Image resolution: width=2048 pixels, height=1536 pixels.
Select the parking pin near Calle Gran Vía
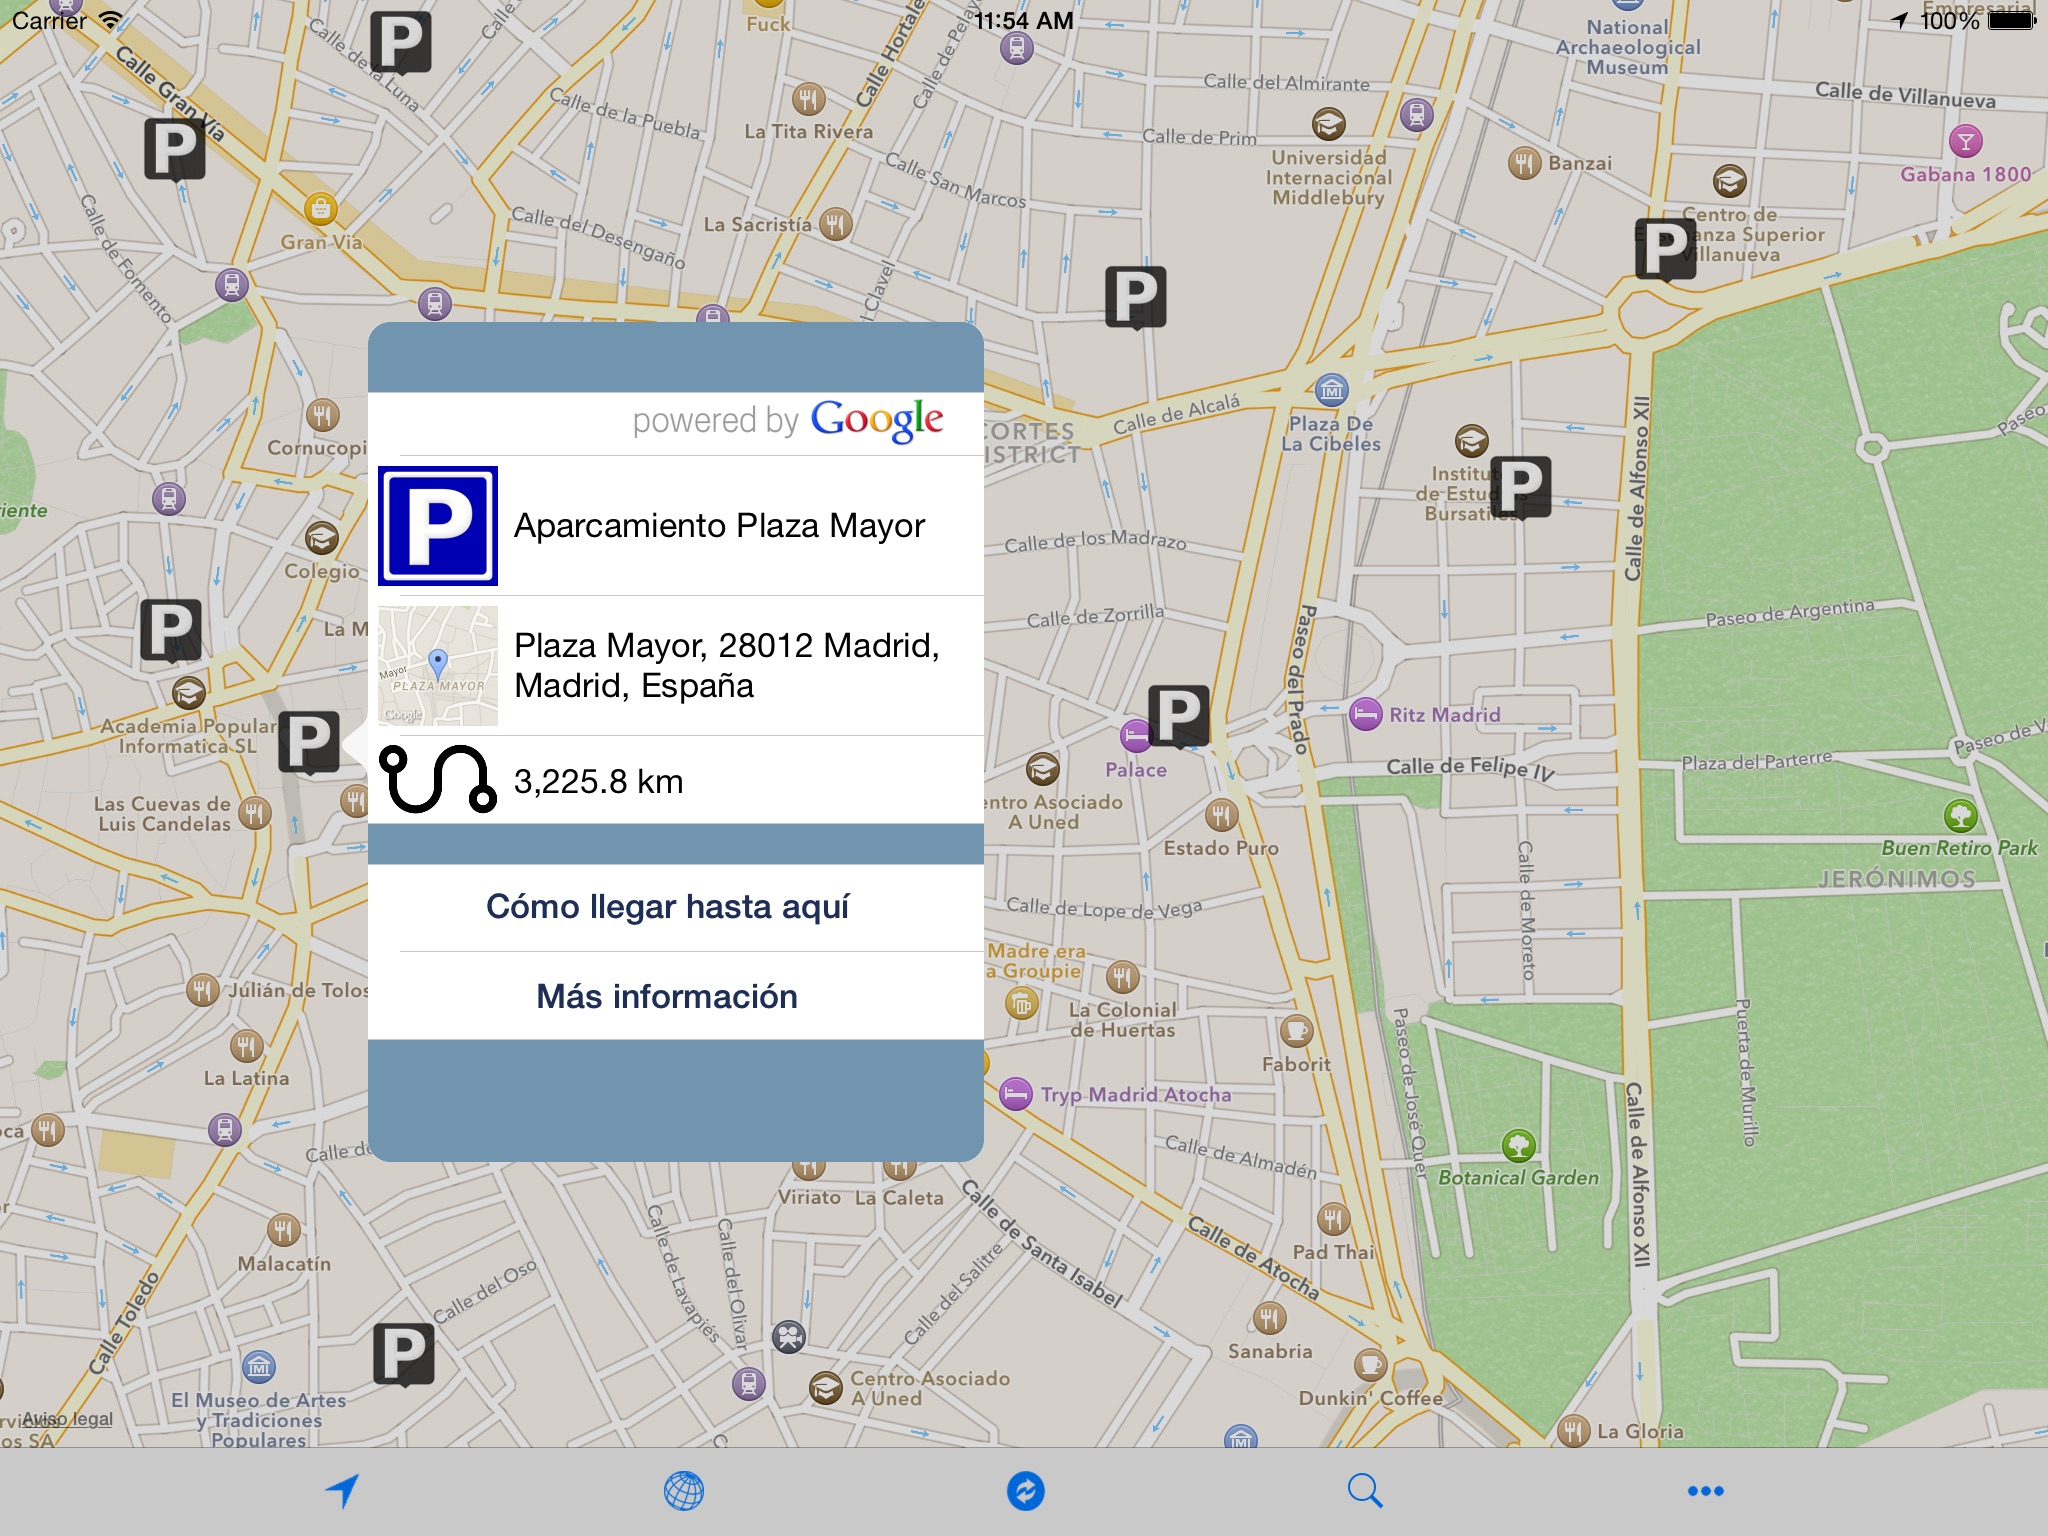(175, 148)
